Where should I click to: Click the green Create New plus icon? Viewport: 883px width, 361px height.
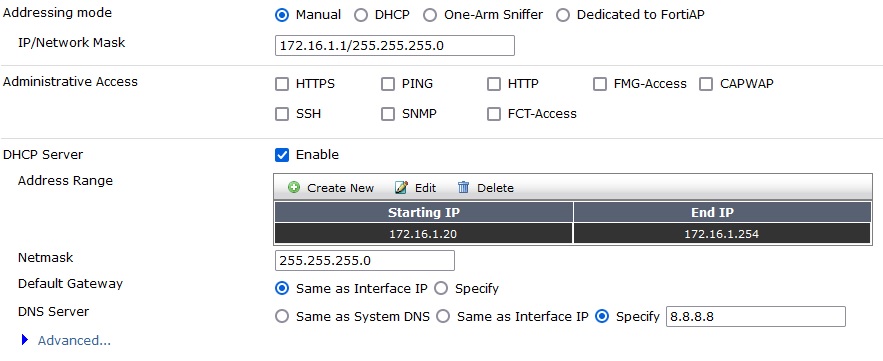pyautogui.click(x=293, y=188)
